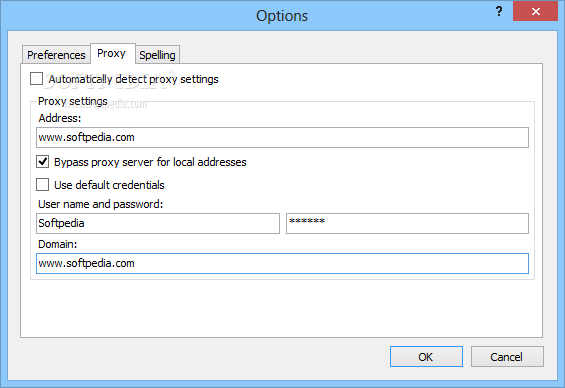Dismiss the dialog with Cancel
The image size is (565, 388).
coord(507,357)
